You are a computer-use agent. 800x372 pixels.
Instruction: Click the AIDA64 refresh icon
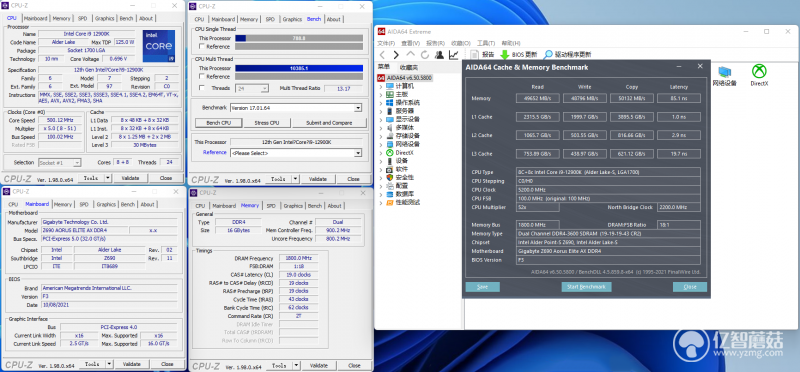pos(424,55)
